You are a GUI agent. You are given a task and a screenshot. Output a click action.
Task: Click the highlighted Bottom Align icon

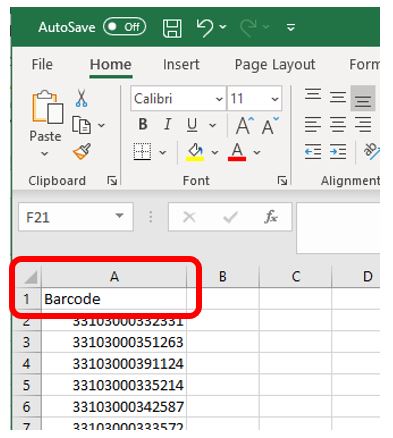363,98
